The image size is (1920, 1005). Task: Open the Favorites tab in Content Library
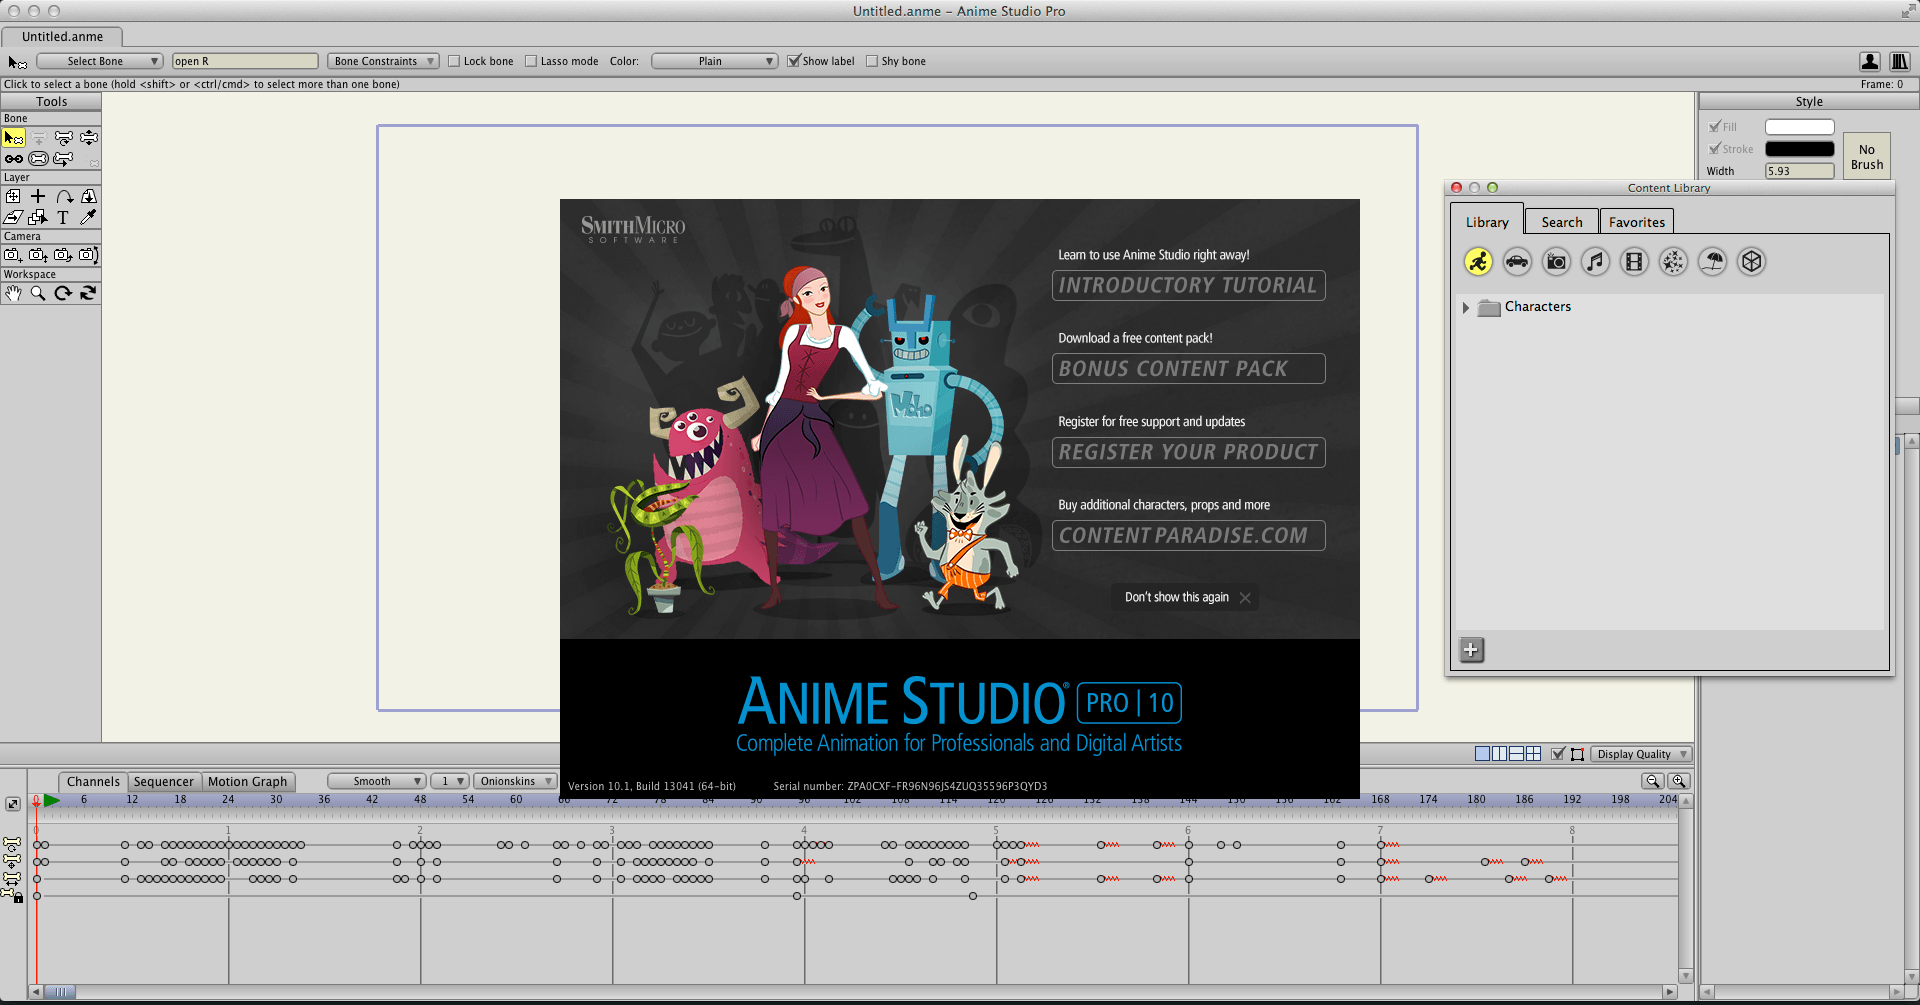point(1637,222)
